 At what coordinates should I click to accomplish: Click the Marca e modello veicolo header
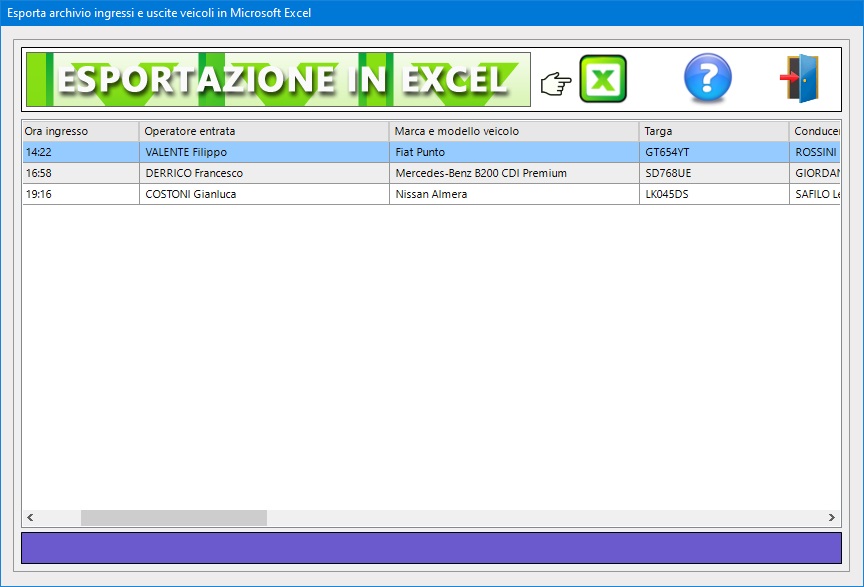point(514,131)
